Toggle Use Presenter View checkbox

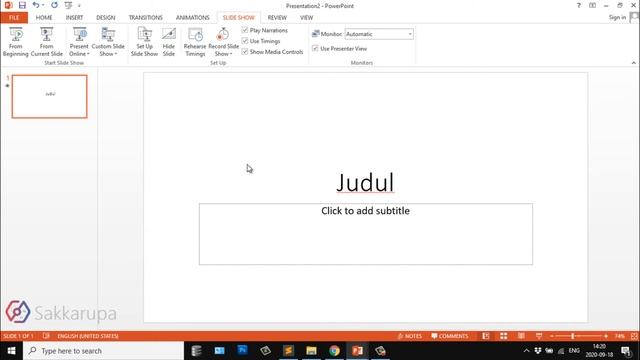point(315,48)
